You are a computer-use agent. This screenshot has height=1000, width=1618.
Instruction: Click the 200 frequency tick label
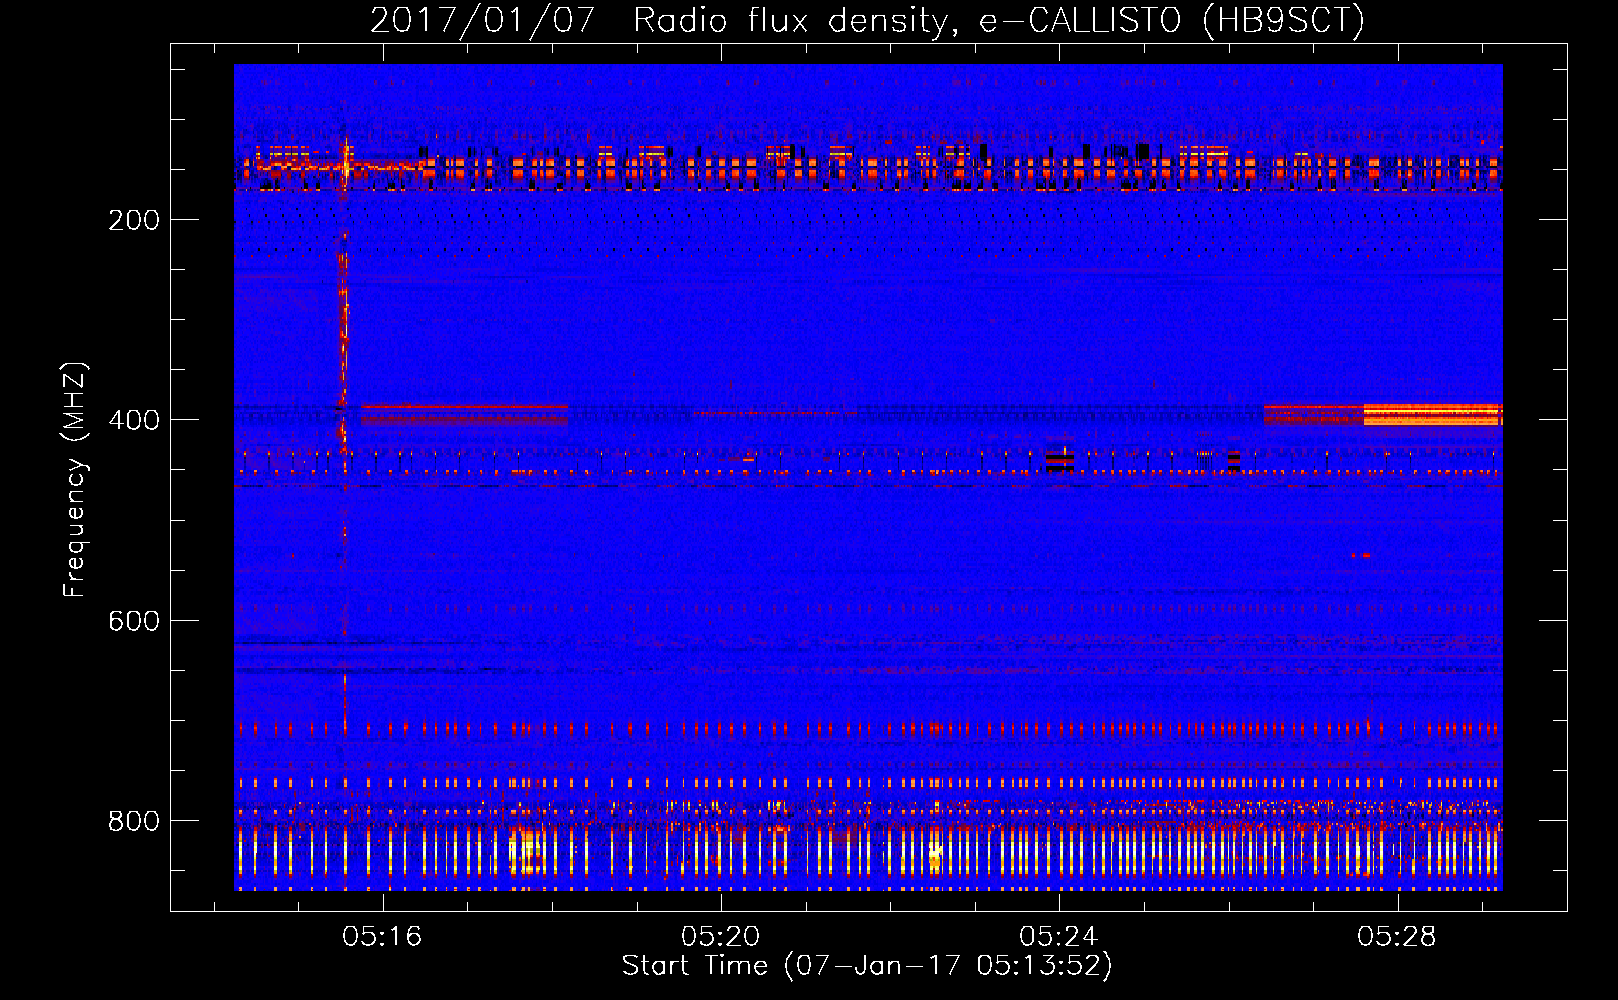pyautogui.click(x=134, y=220)
